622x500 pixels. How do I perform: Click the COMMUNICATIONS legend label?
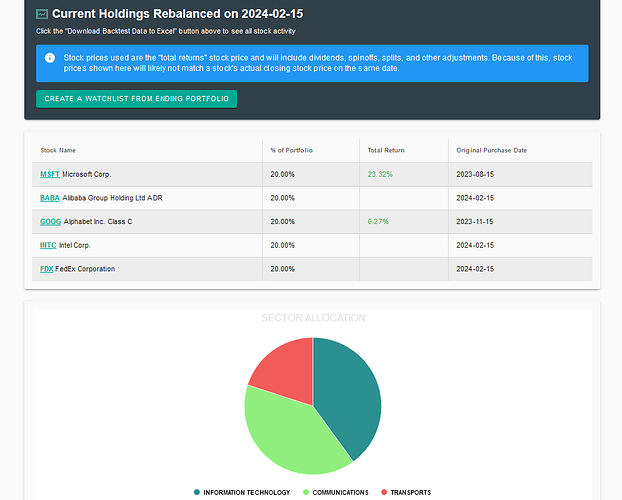[340, 492]
